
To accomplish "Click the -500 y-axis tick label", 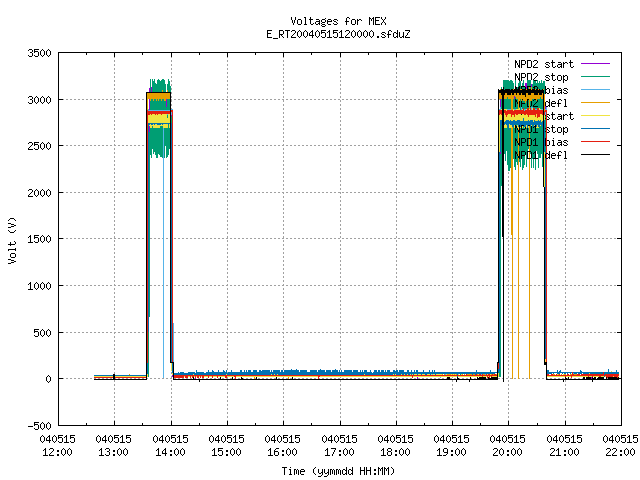I will pos(40,426).
